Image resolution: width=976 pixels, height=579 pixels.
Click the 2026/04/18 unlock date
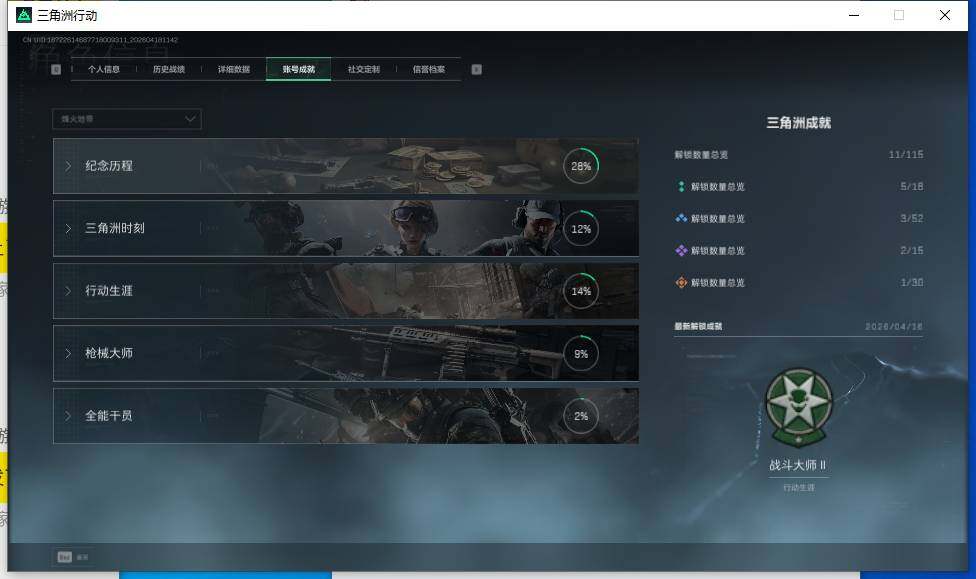click(894, 326)
